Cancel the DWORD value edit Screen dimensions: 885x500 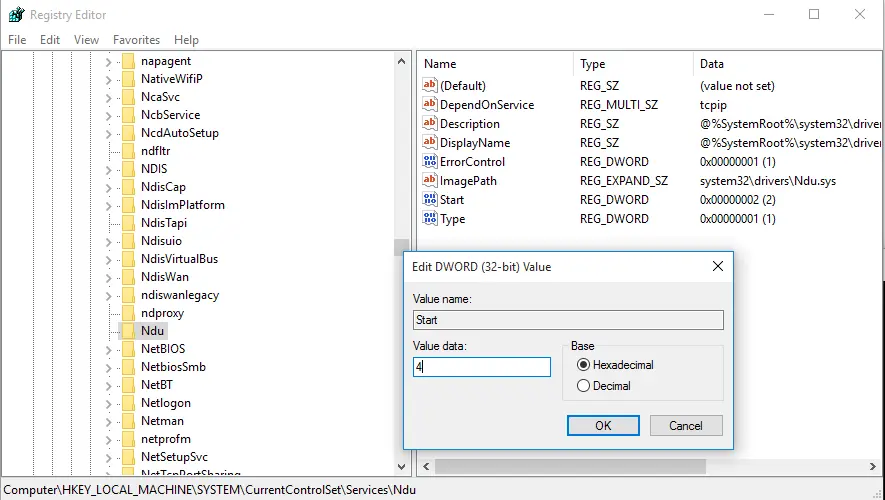click(x=686, y=426)
